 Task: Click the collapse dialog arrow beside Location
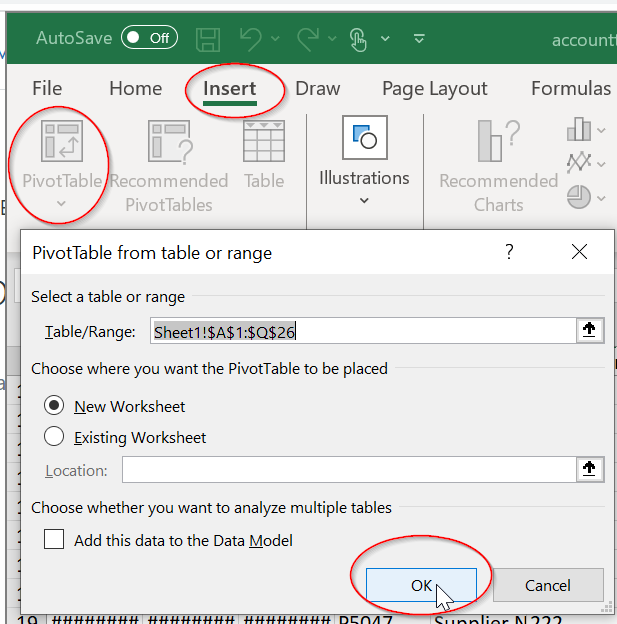(590, 469)
